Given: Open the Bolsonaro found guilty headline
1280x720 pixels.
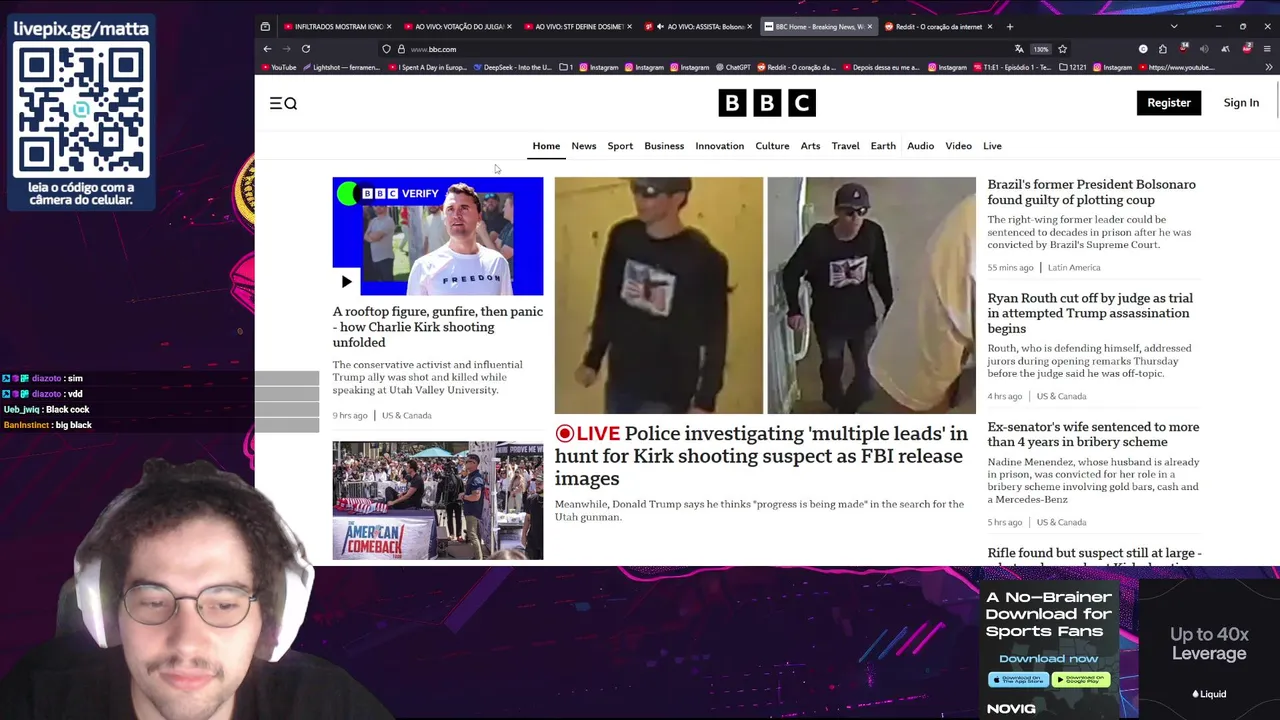Looking at the screenshot, I should (x=1091, y=192).
